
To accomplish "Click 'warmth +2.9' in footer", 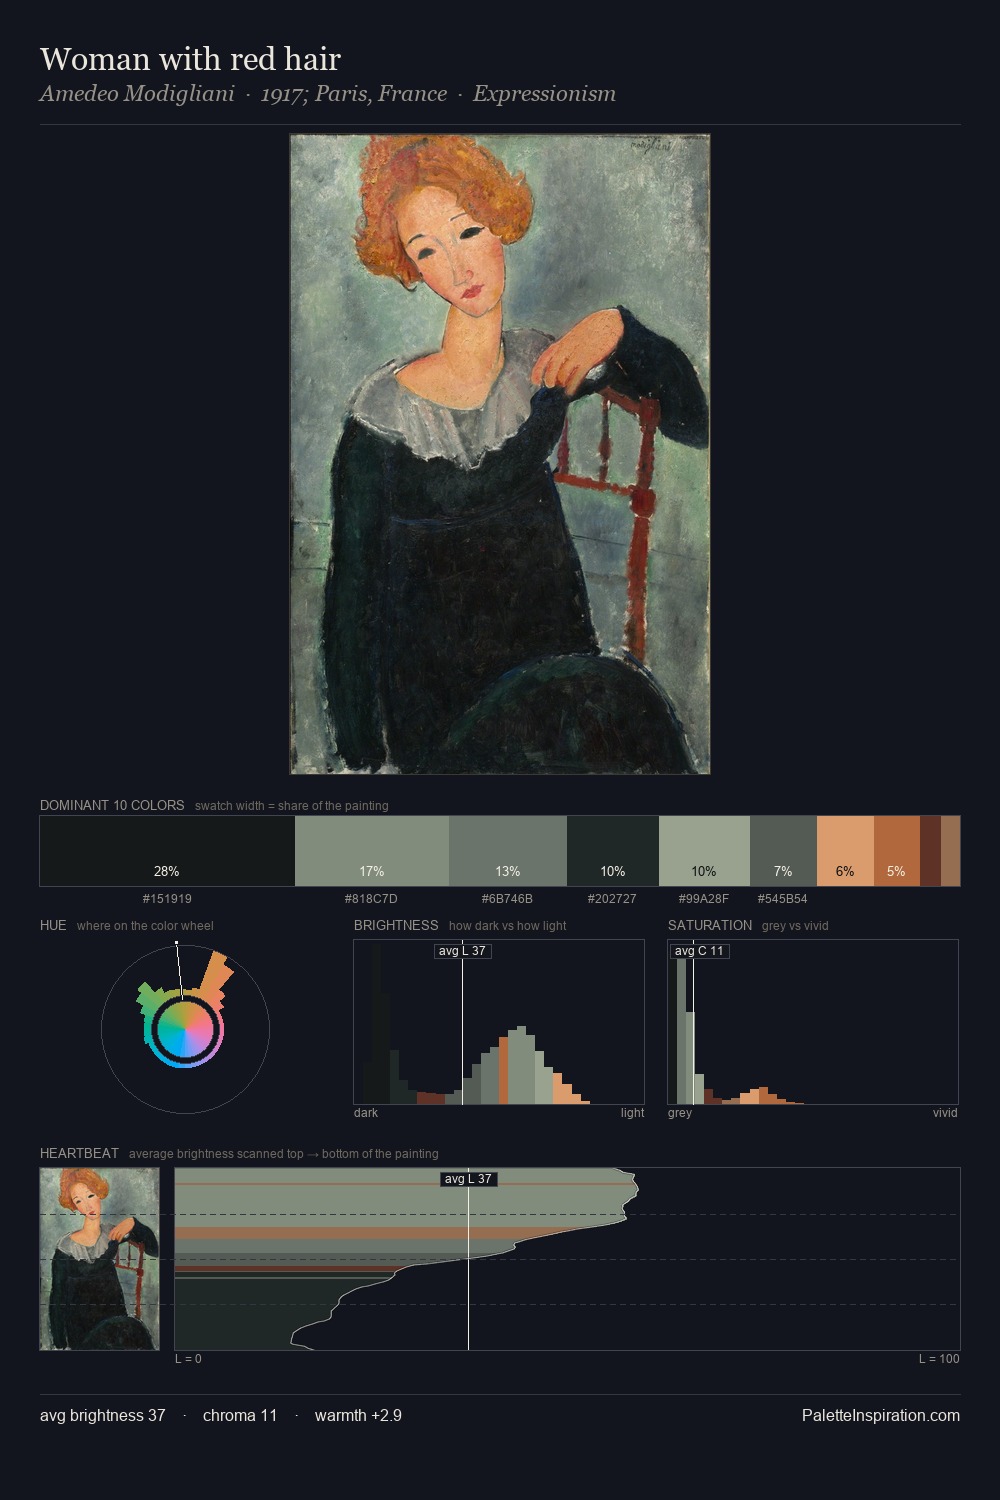I will [358, 1415].
